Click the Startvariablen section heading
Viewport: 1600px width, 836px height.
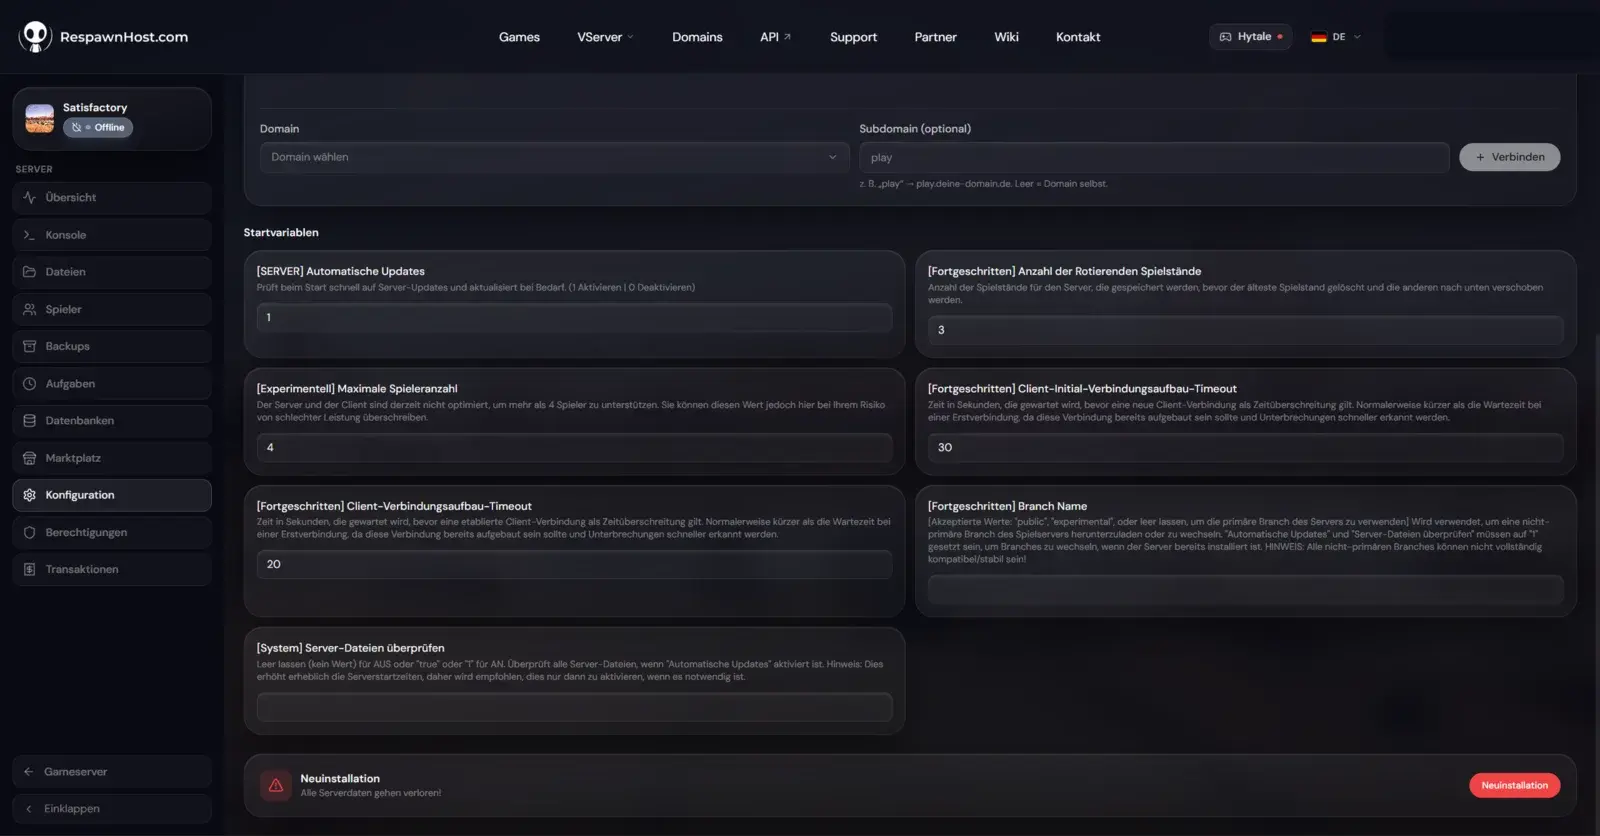281,232
